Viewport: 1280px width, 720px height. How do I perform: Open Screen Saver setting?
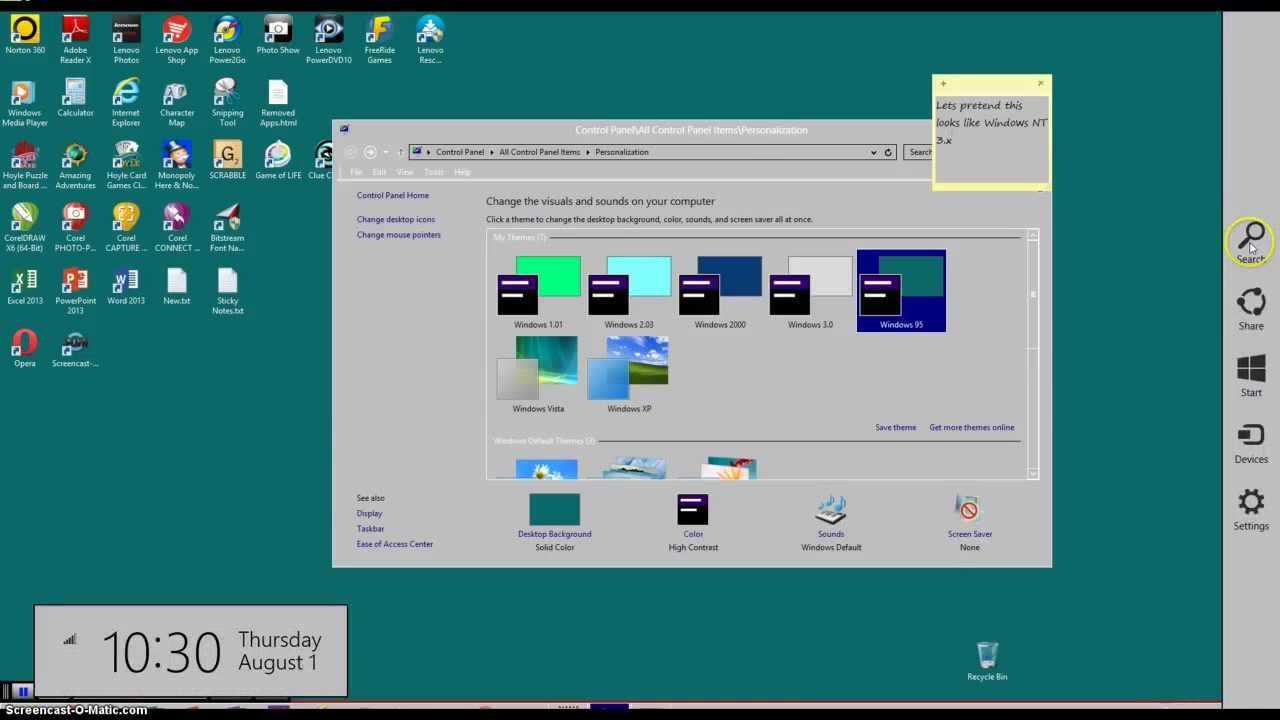(970, 522)
